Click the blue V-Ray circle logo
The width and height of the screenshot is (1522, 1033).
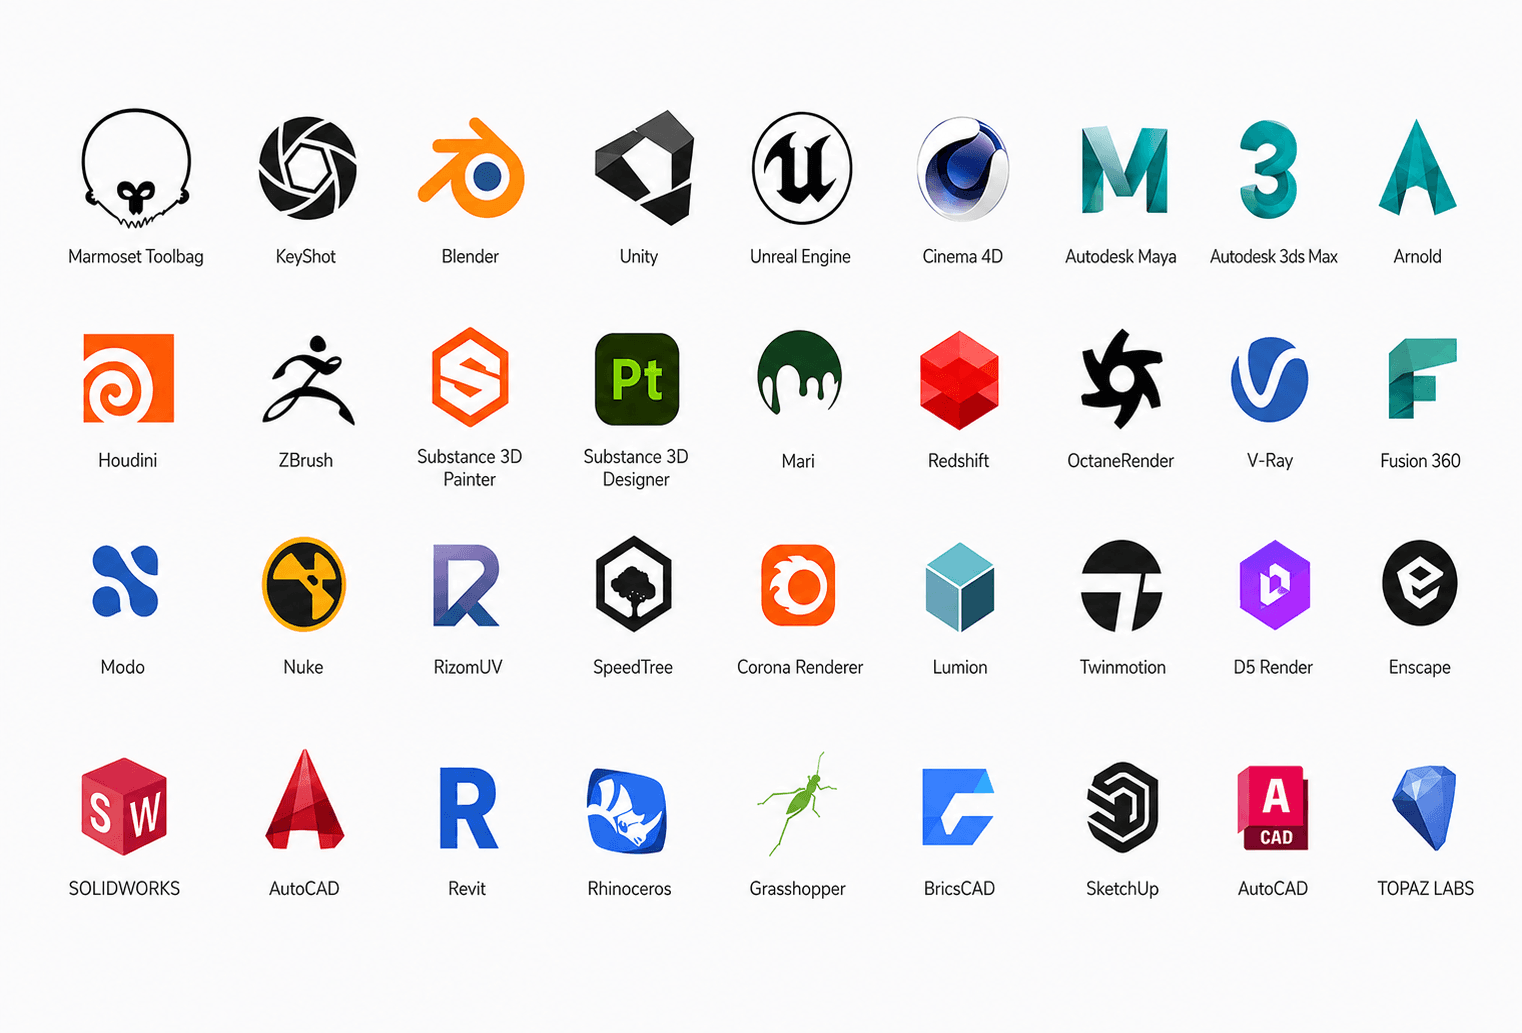pos(1269,379)
